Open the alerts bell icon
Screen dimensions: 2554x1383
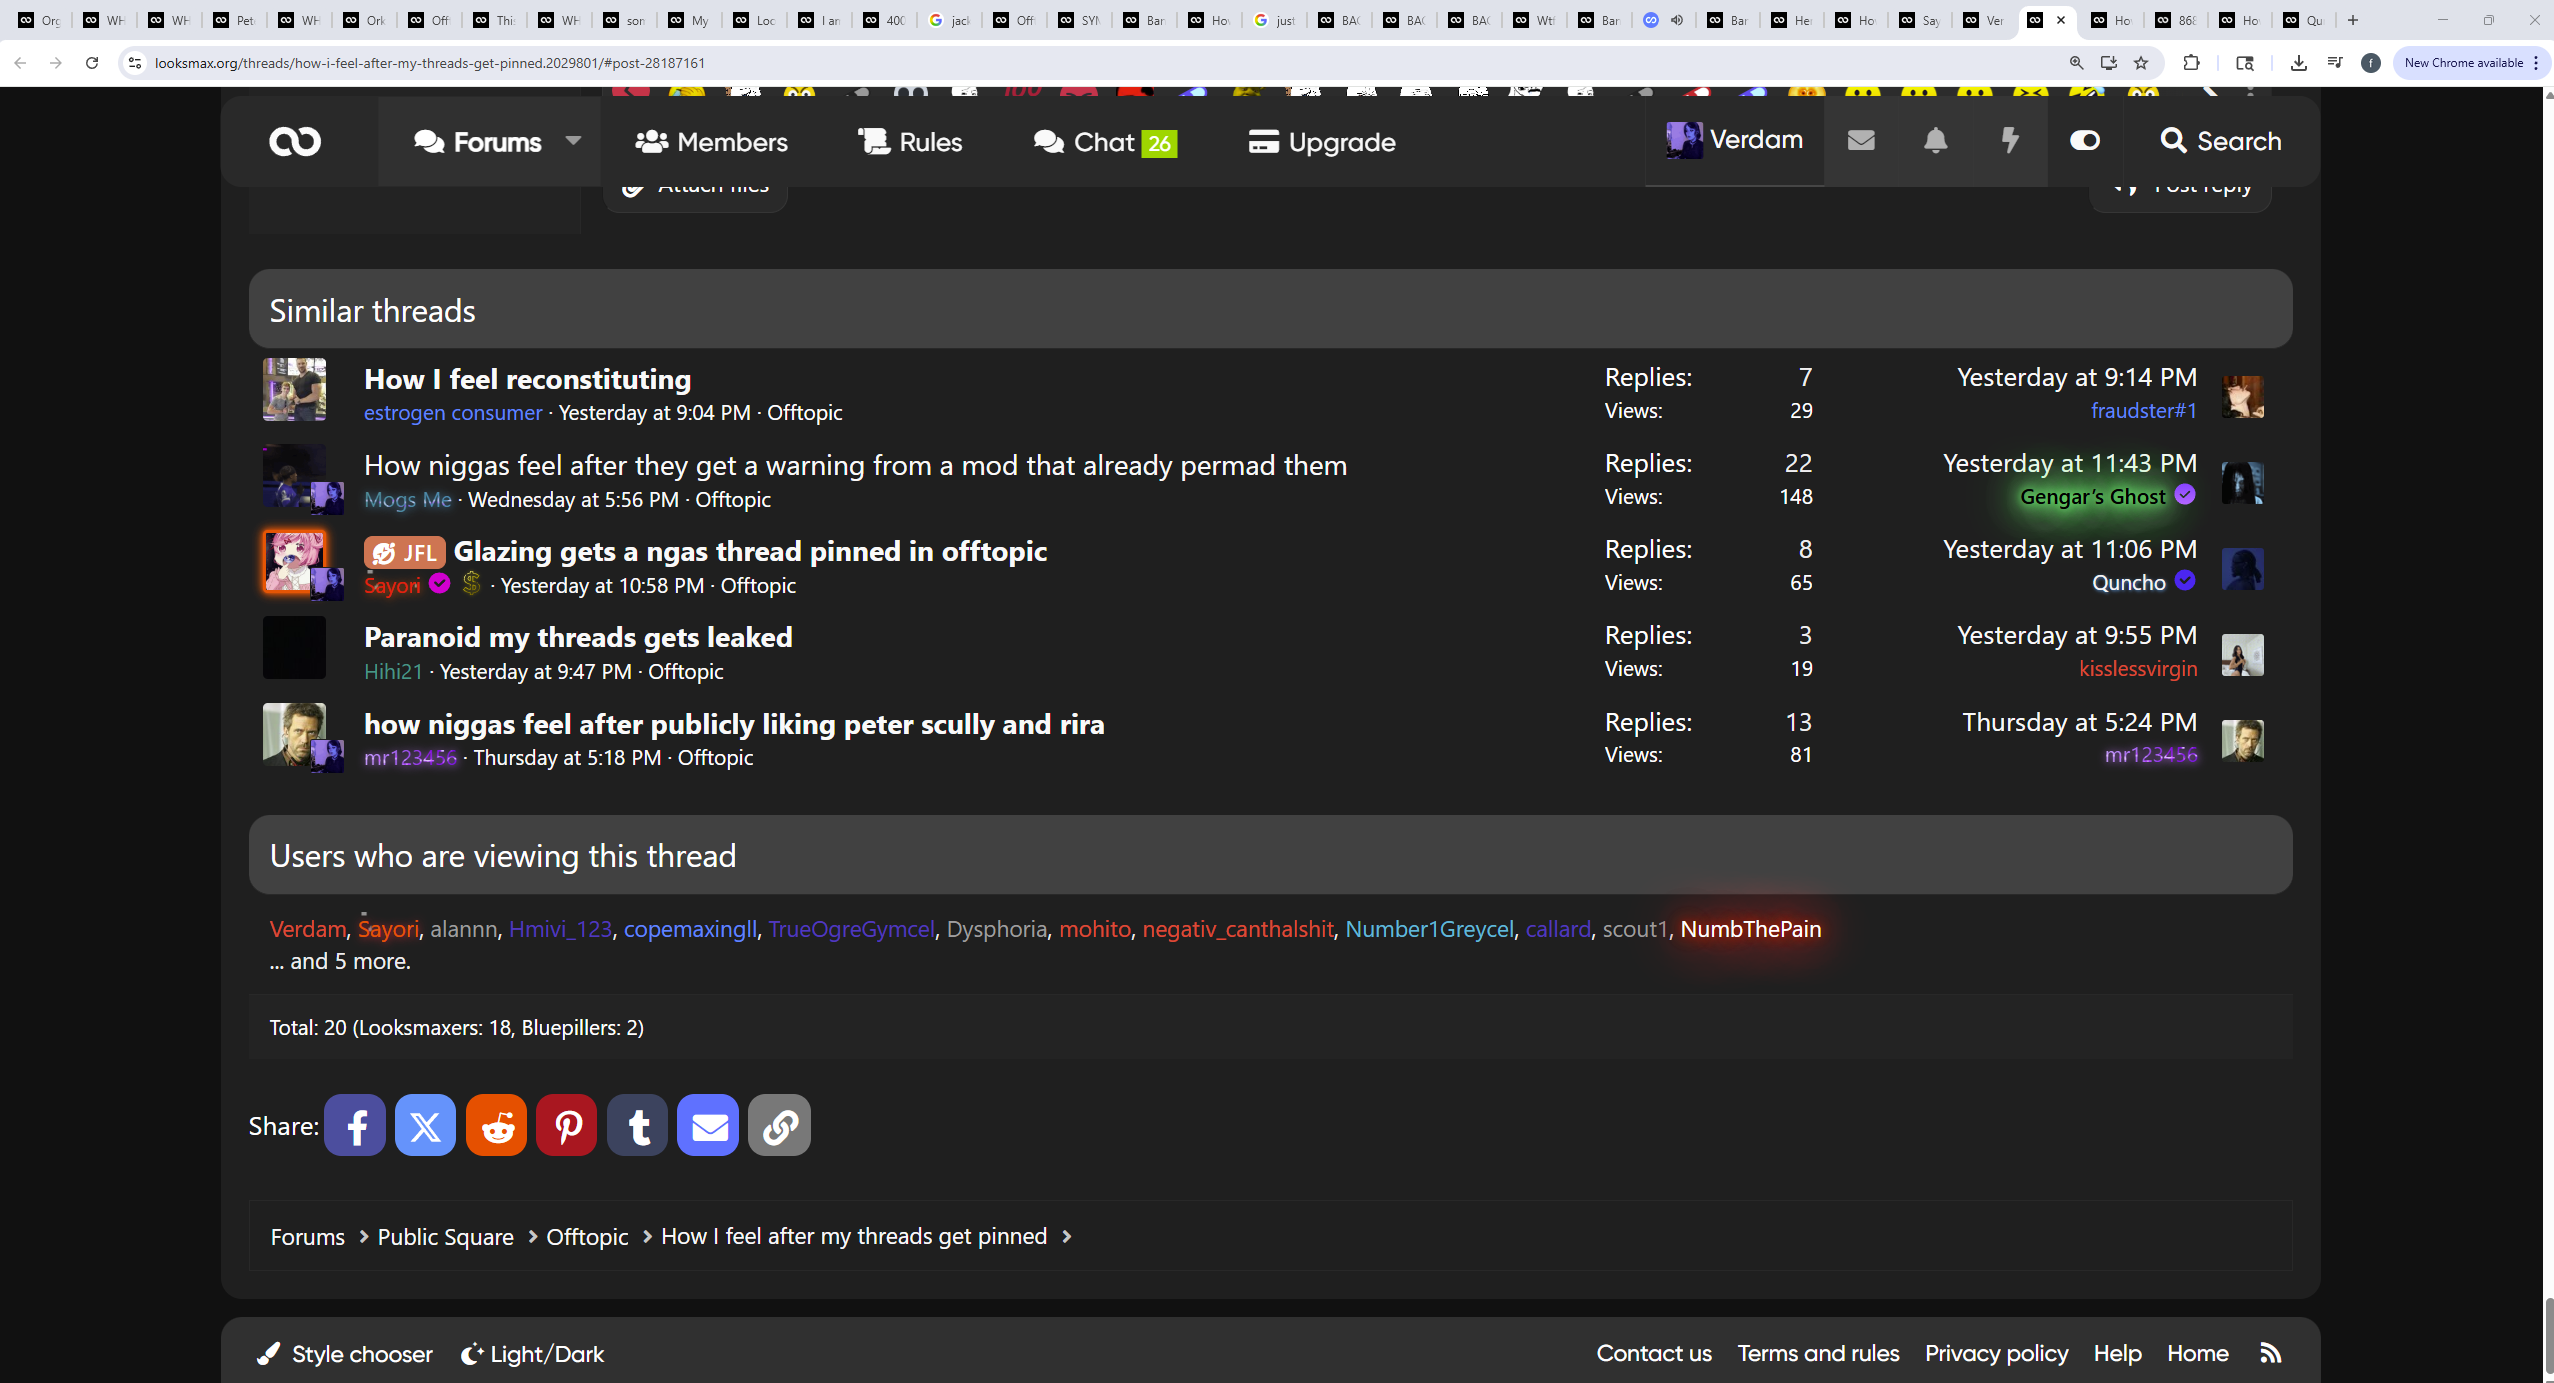(x=1935, y=141)
